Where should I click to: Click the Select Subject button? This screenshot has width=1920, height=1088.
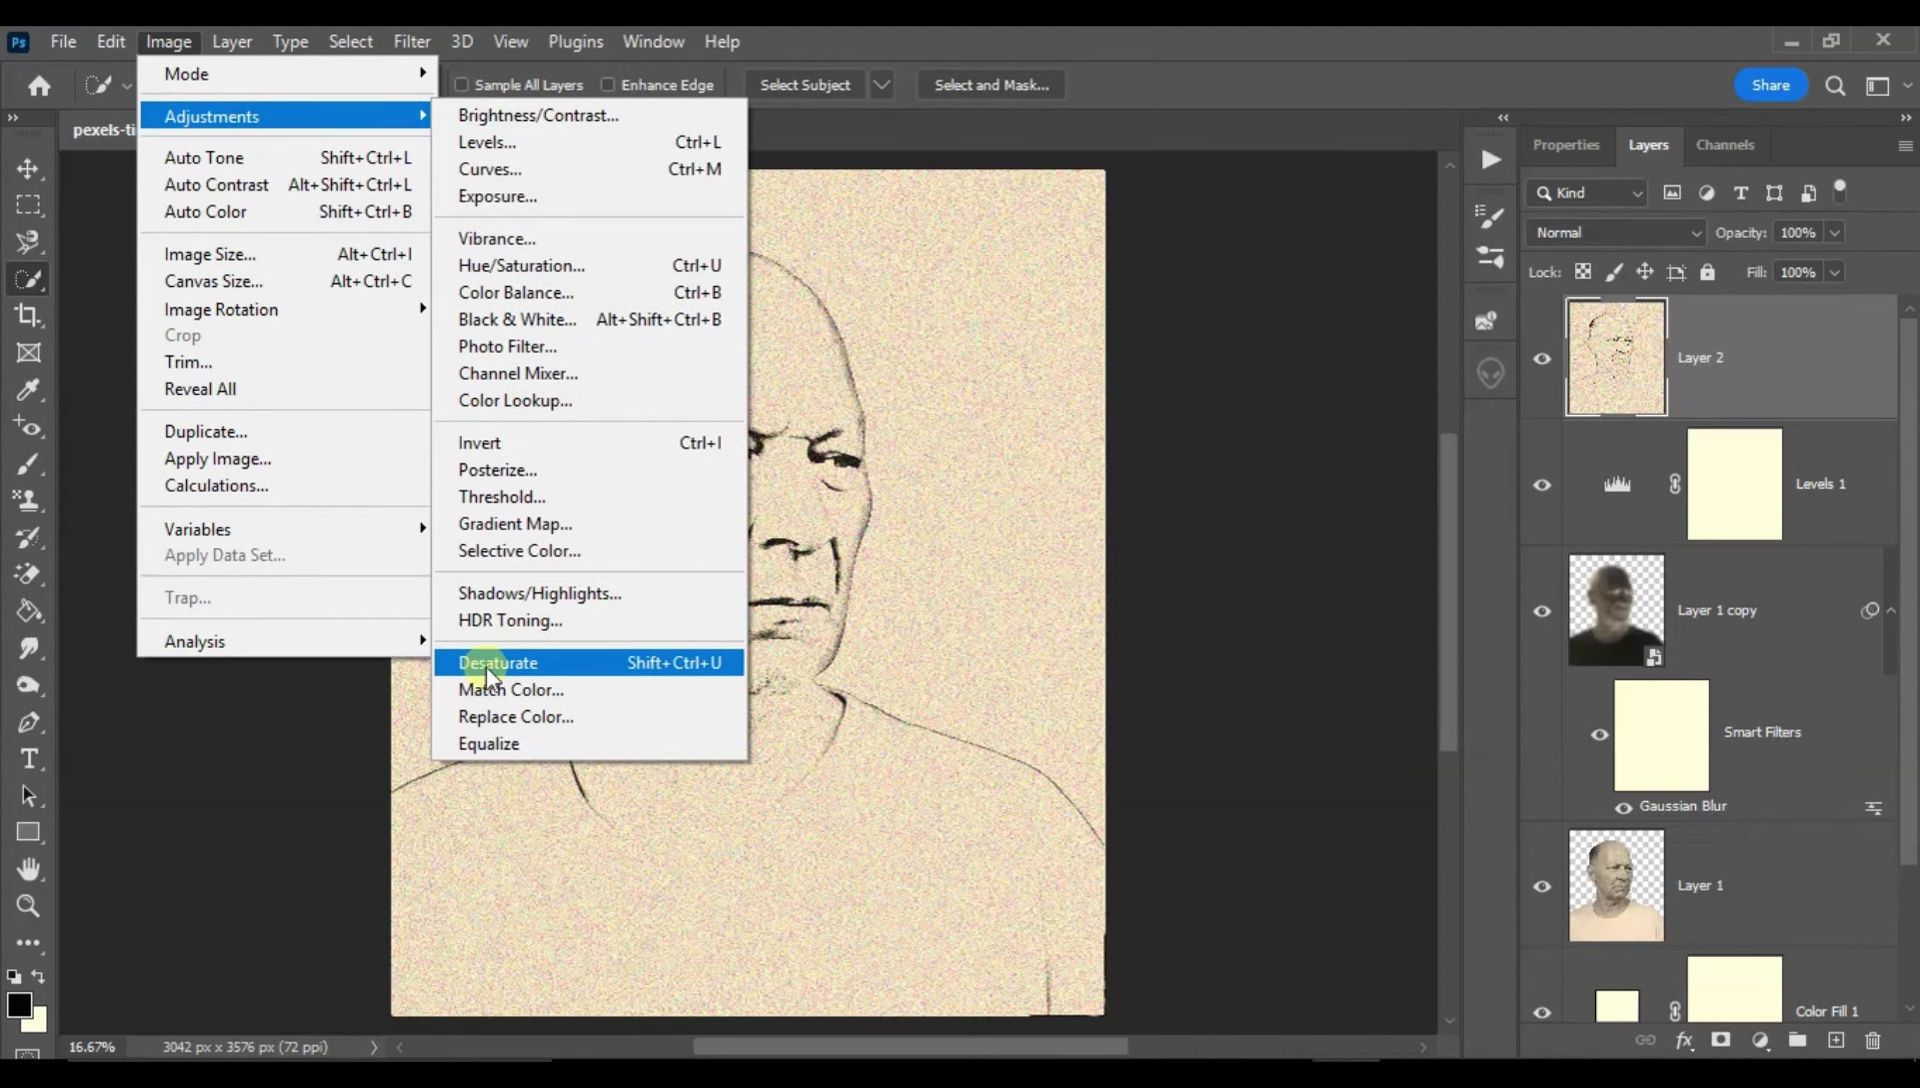pos(805,85)
